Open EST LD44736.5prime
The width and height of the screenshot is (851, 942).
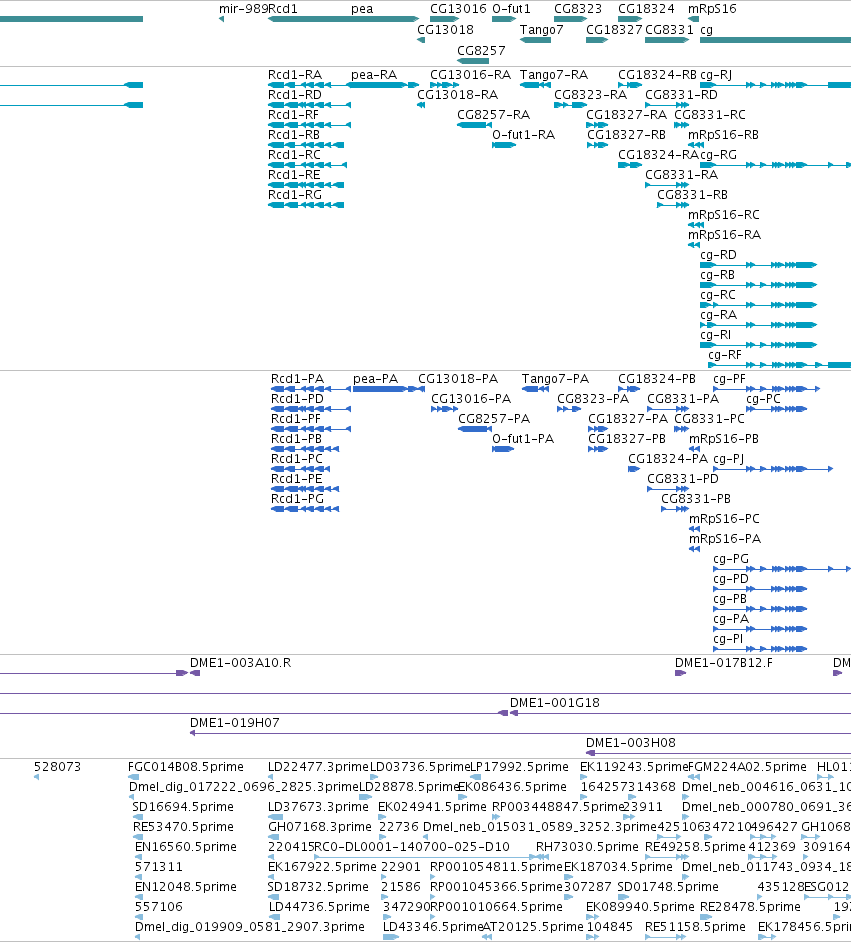coord(318,907)
